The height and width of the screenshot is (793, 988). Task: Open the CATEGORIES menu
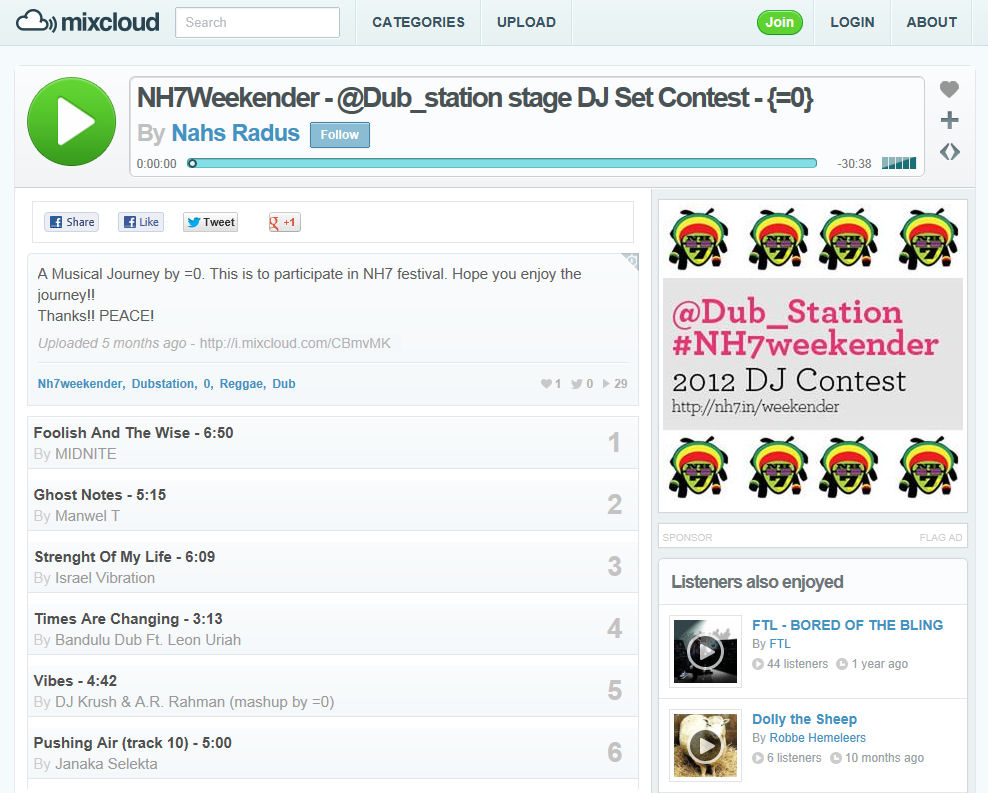(x=418, y=22)
